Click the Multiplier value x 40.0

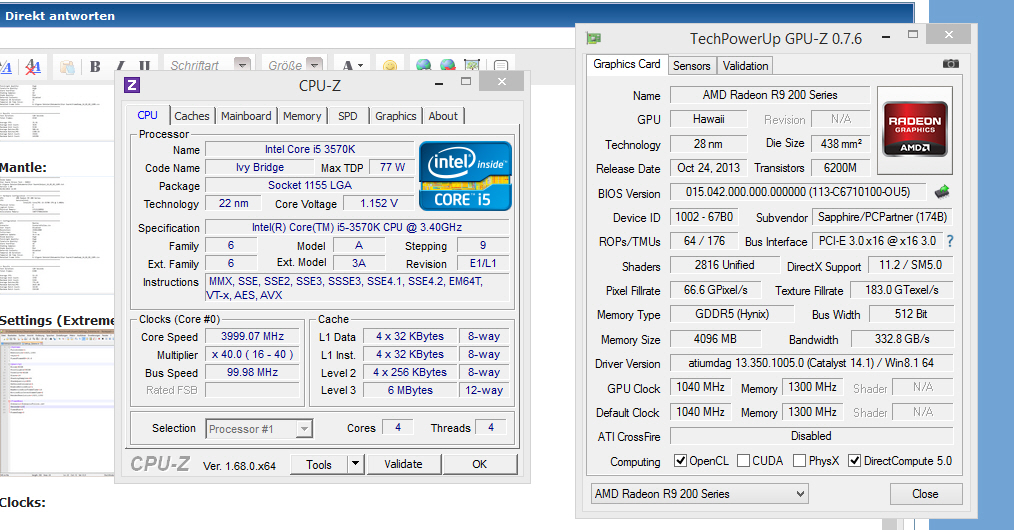click(x=252, y=354)
